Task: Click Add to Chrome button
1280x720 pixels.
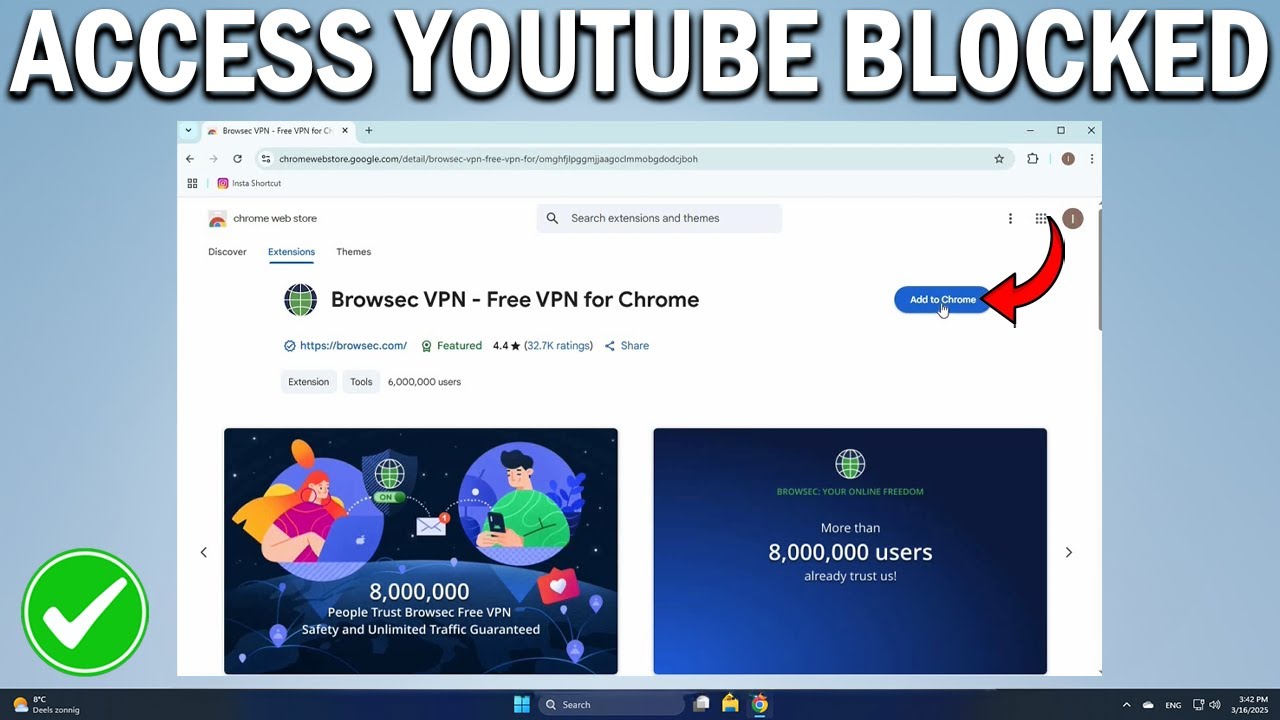Action: tap(942, 299)
